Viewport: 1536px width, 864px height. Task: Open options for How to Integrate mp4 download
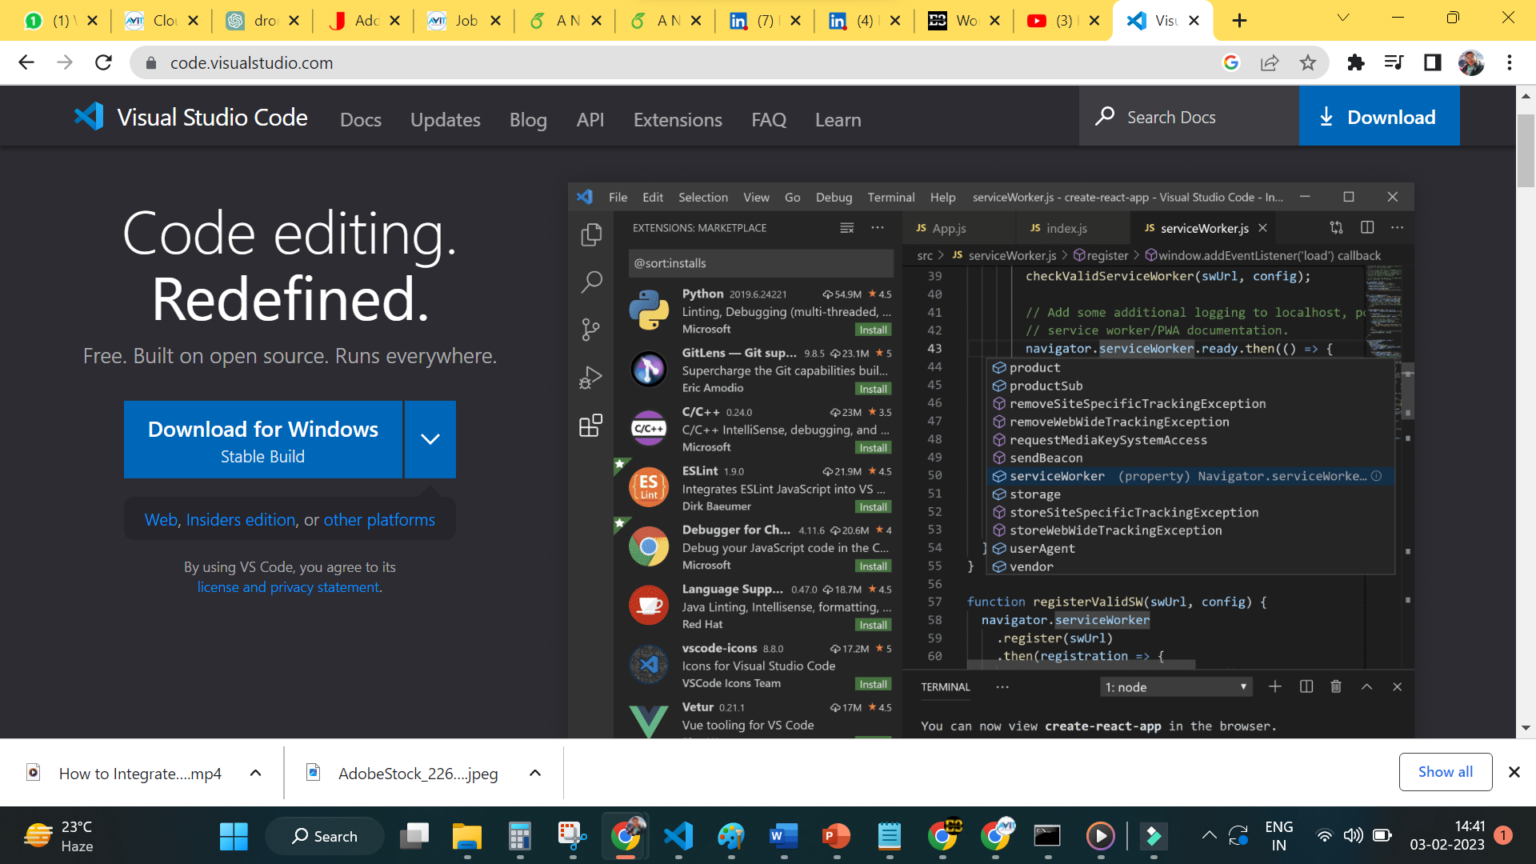[x=256, y=773]
